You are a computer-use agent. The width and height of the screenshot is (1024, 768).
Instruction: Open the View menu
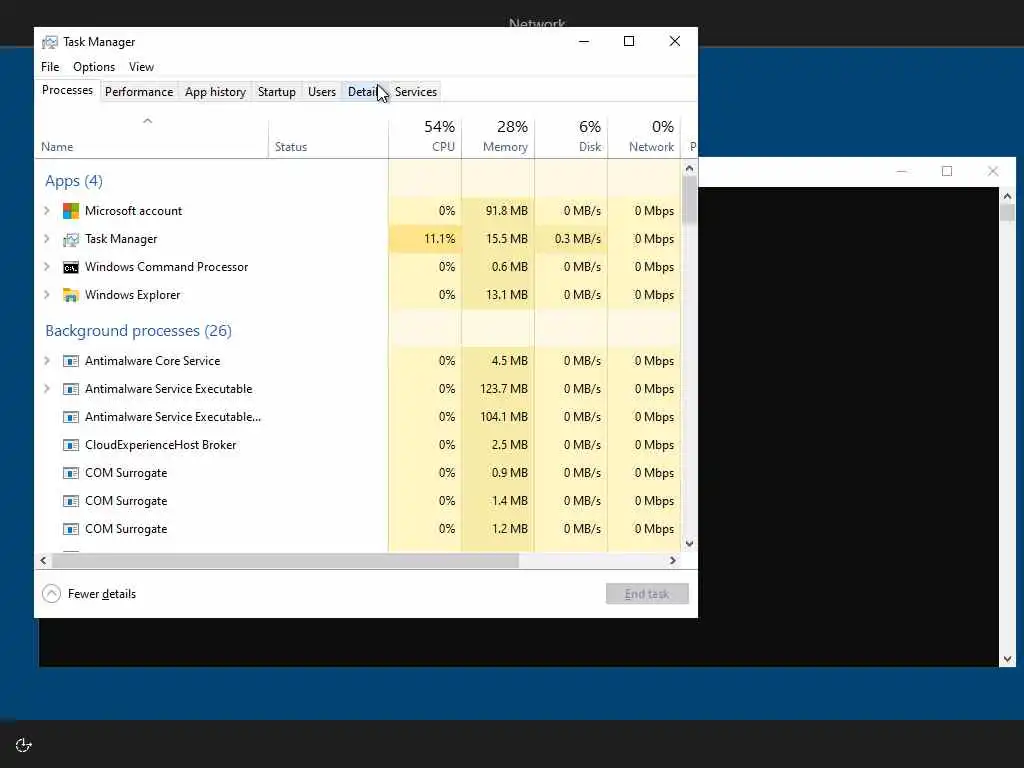pos(141,67)
